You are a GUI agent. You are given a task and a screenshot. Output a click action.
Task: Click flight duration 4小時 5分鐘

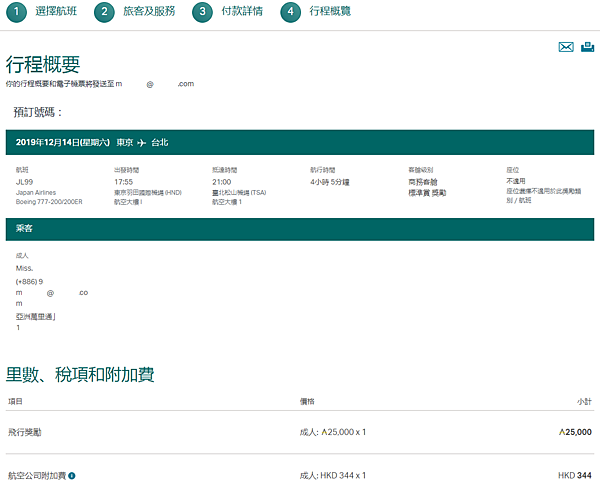point(330,182)
